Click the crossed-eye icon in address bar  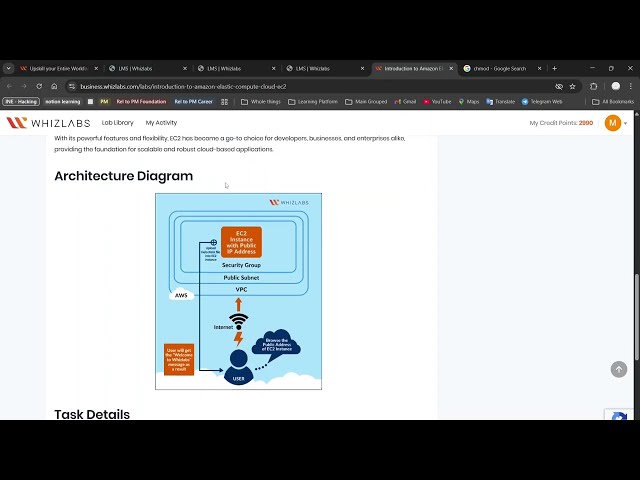(559, 87)
